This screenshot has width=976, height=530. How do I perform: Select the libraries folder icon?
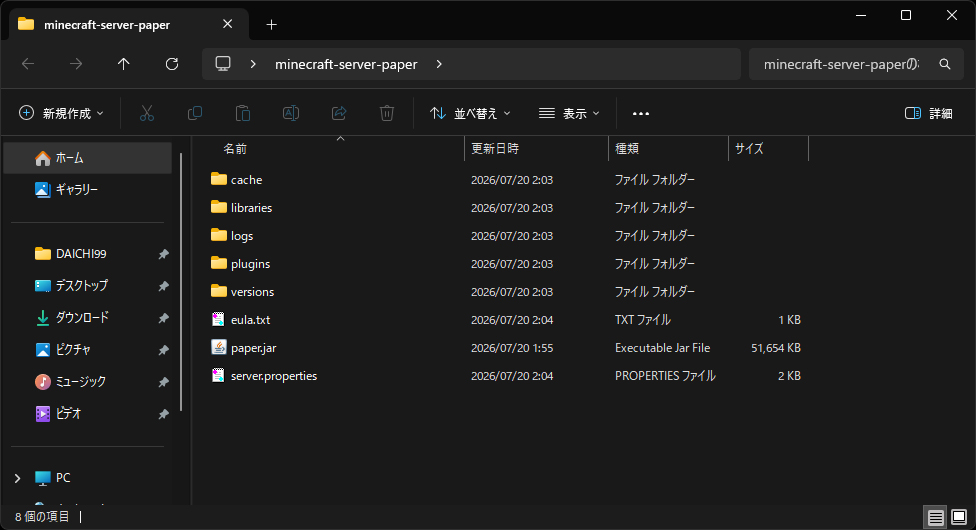218,207
